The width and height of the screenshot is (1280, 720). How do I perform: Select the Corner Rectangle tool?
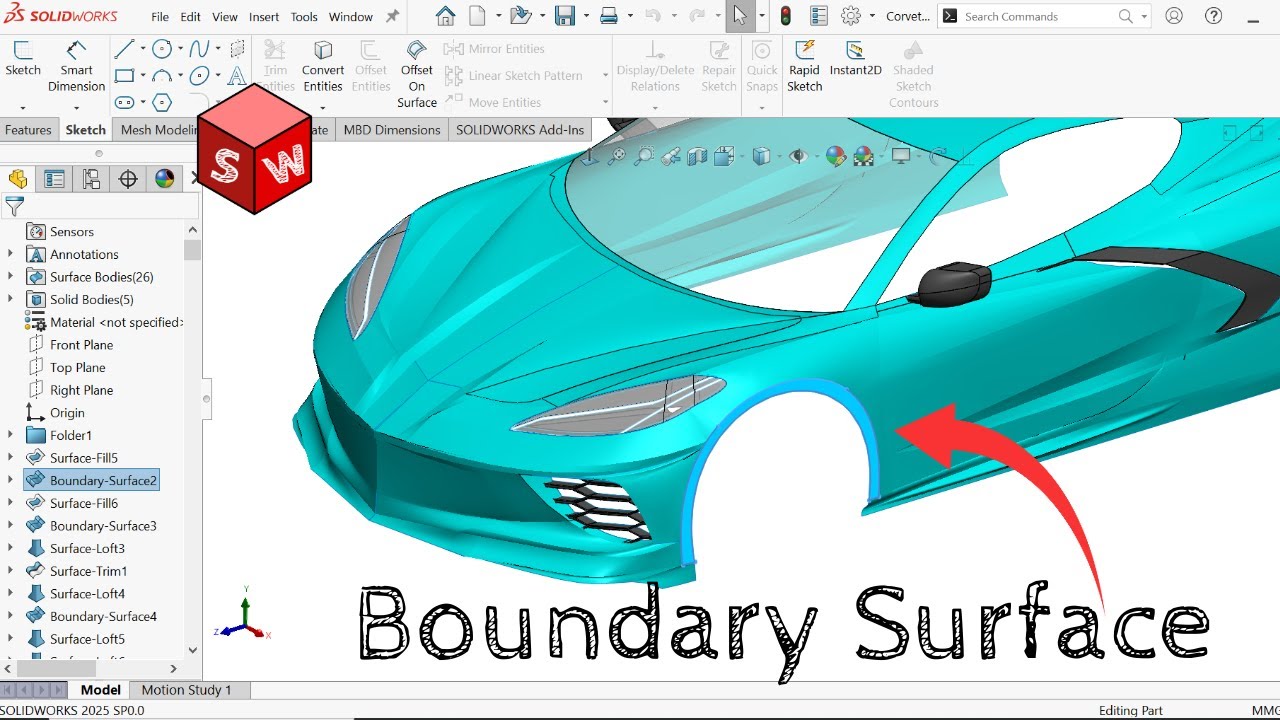(x=124, y=76)
